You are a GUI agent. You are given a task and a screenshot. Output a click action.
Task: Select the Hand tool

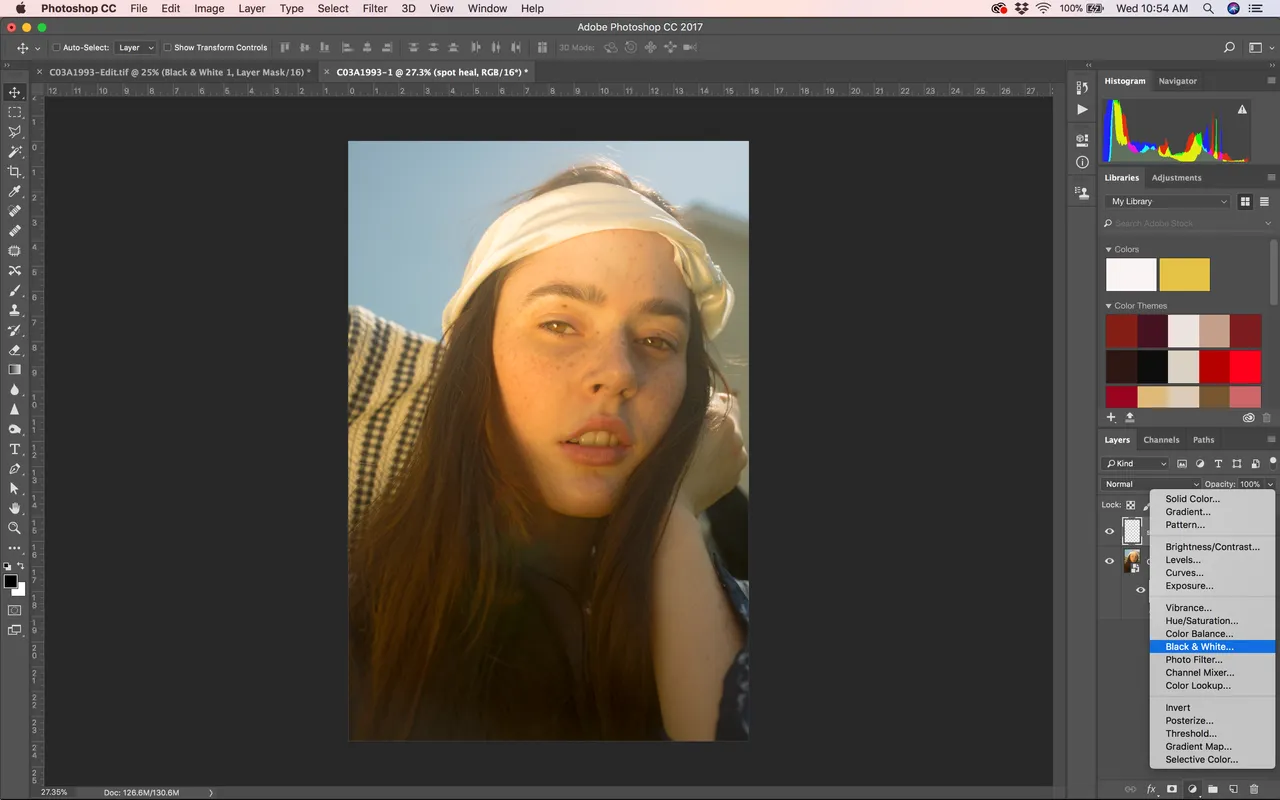point(15,508)
